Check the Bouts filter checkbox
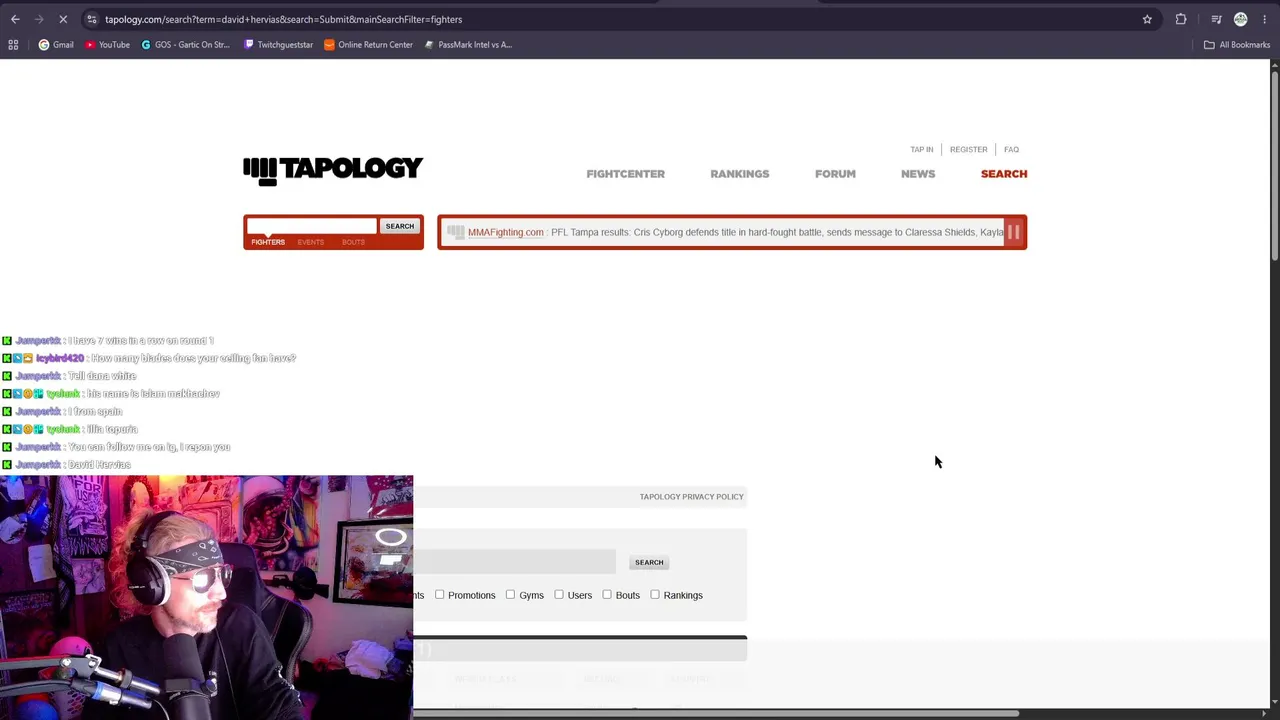 607,595
